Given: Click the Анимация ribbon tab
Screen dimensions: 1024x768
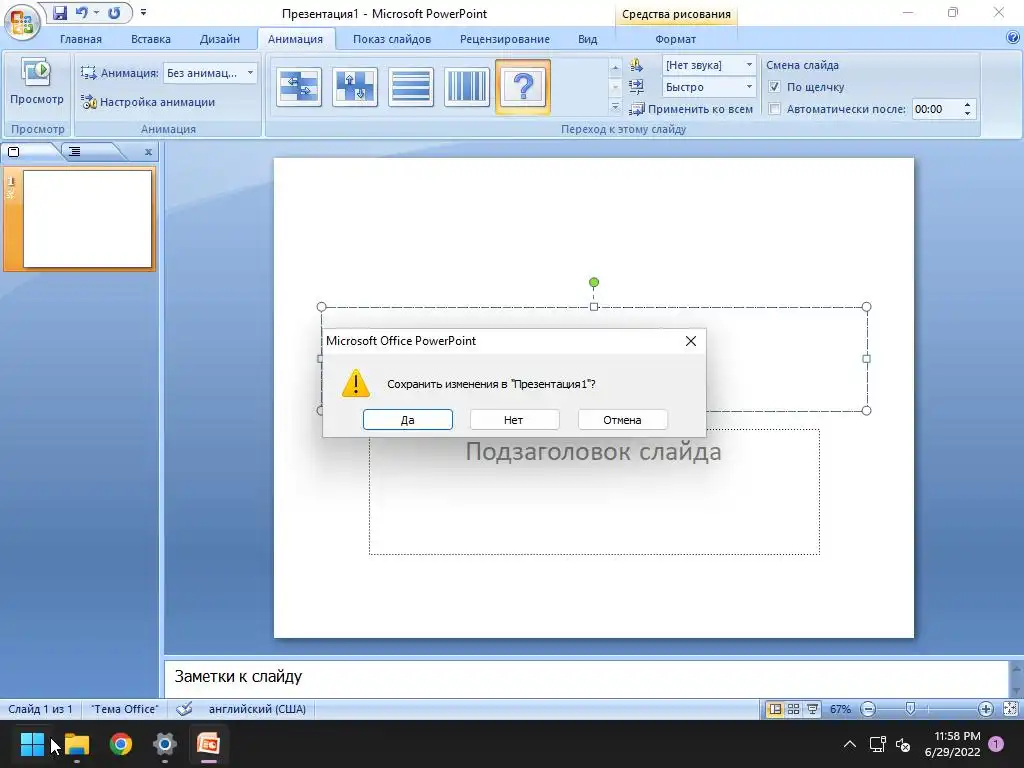Looking at the screenshot, I should click(x=295, y=39).
